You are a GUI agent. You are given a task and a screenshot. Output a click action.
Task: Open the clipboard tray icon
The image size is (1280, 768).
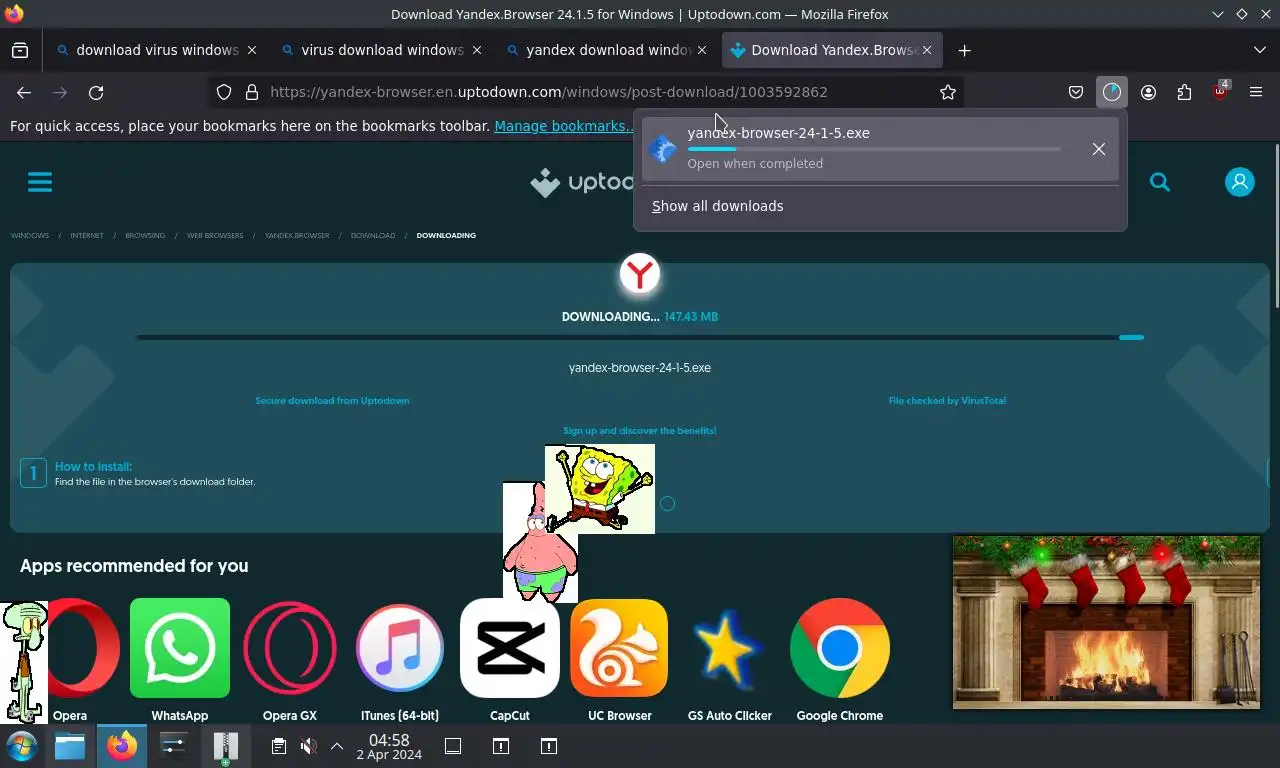[x=279, y=746]
